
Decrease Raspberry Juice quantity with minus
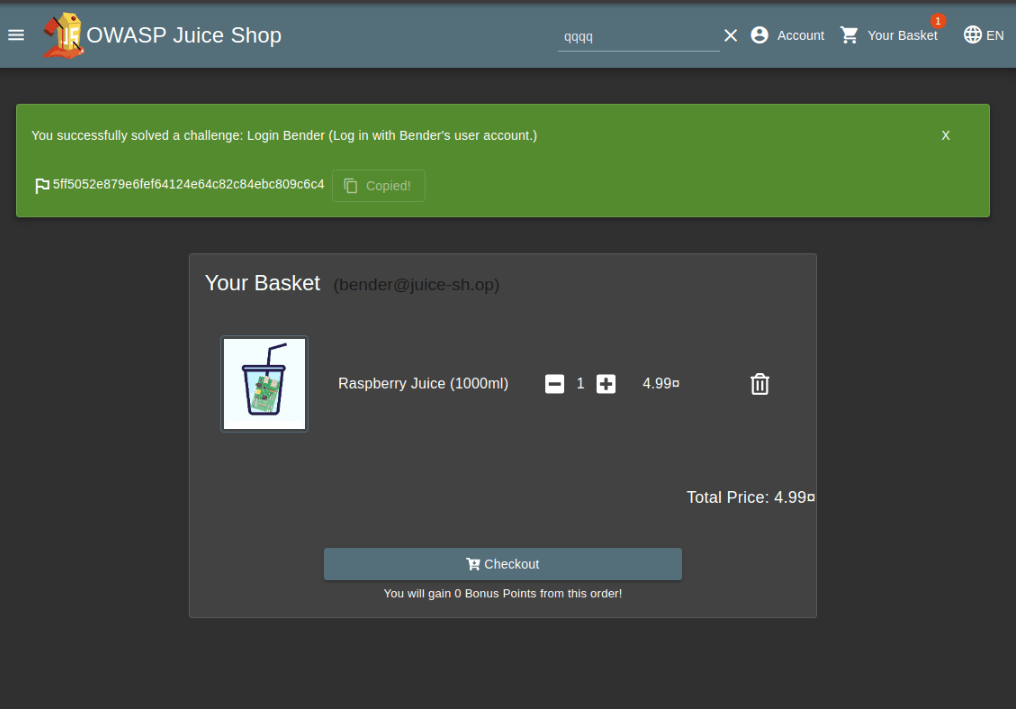(555, 384)
